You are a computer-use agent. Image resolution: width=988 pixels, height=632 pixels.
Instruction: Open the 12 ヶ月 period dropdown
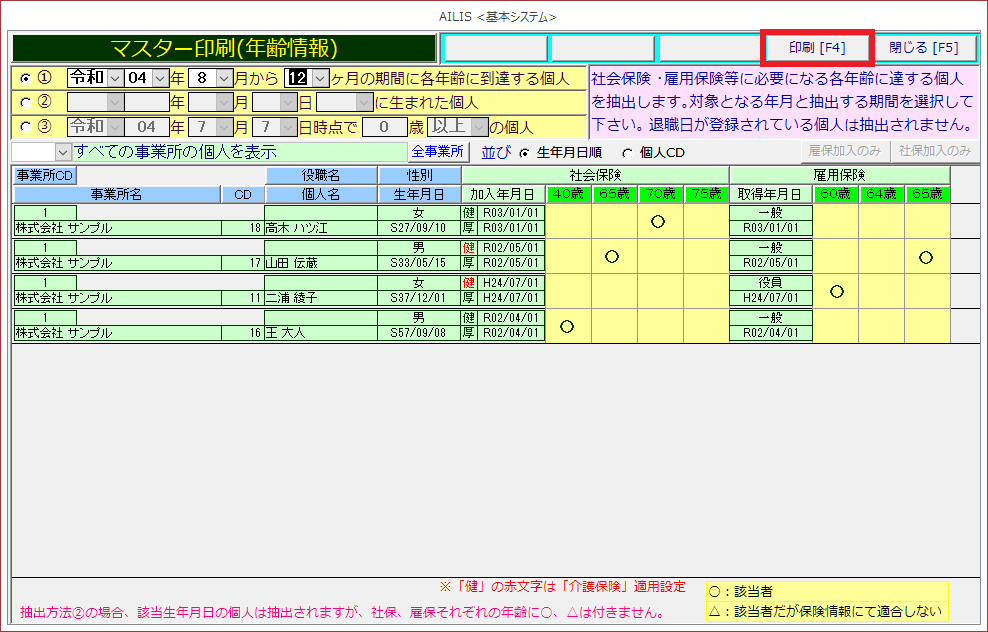pyautogui.click(x=320, y=78)
